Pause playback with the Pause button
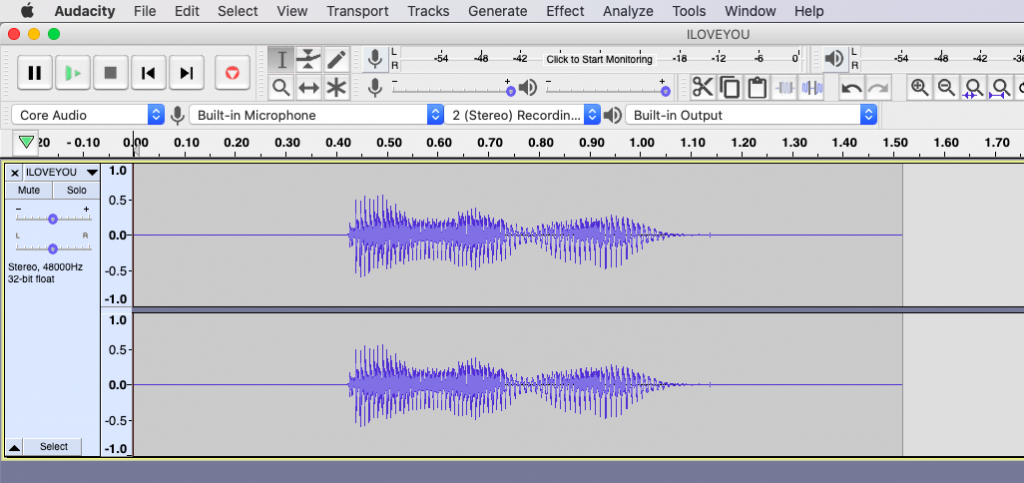 (35, 72)
